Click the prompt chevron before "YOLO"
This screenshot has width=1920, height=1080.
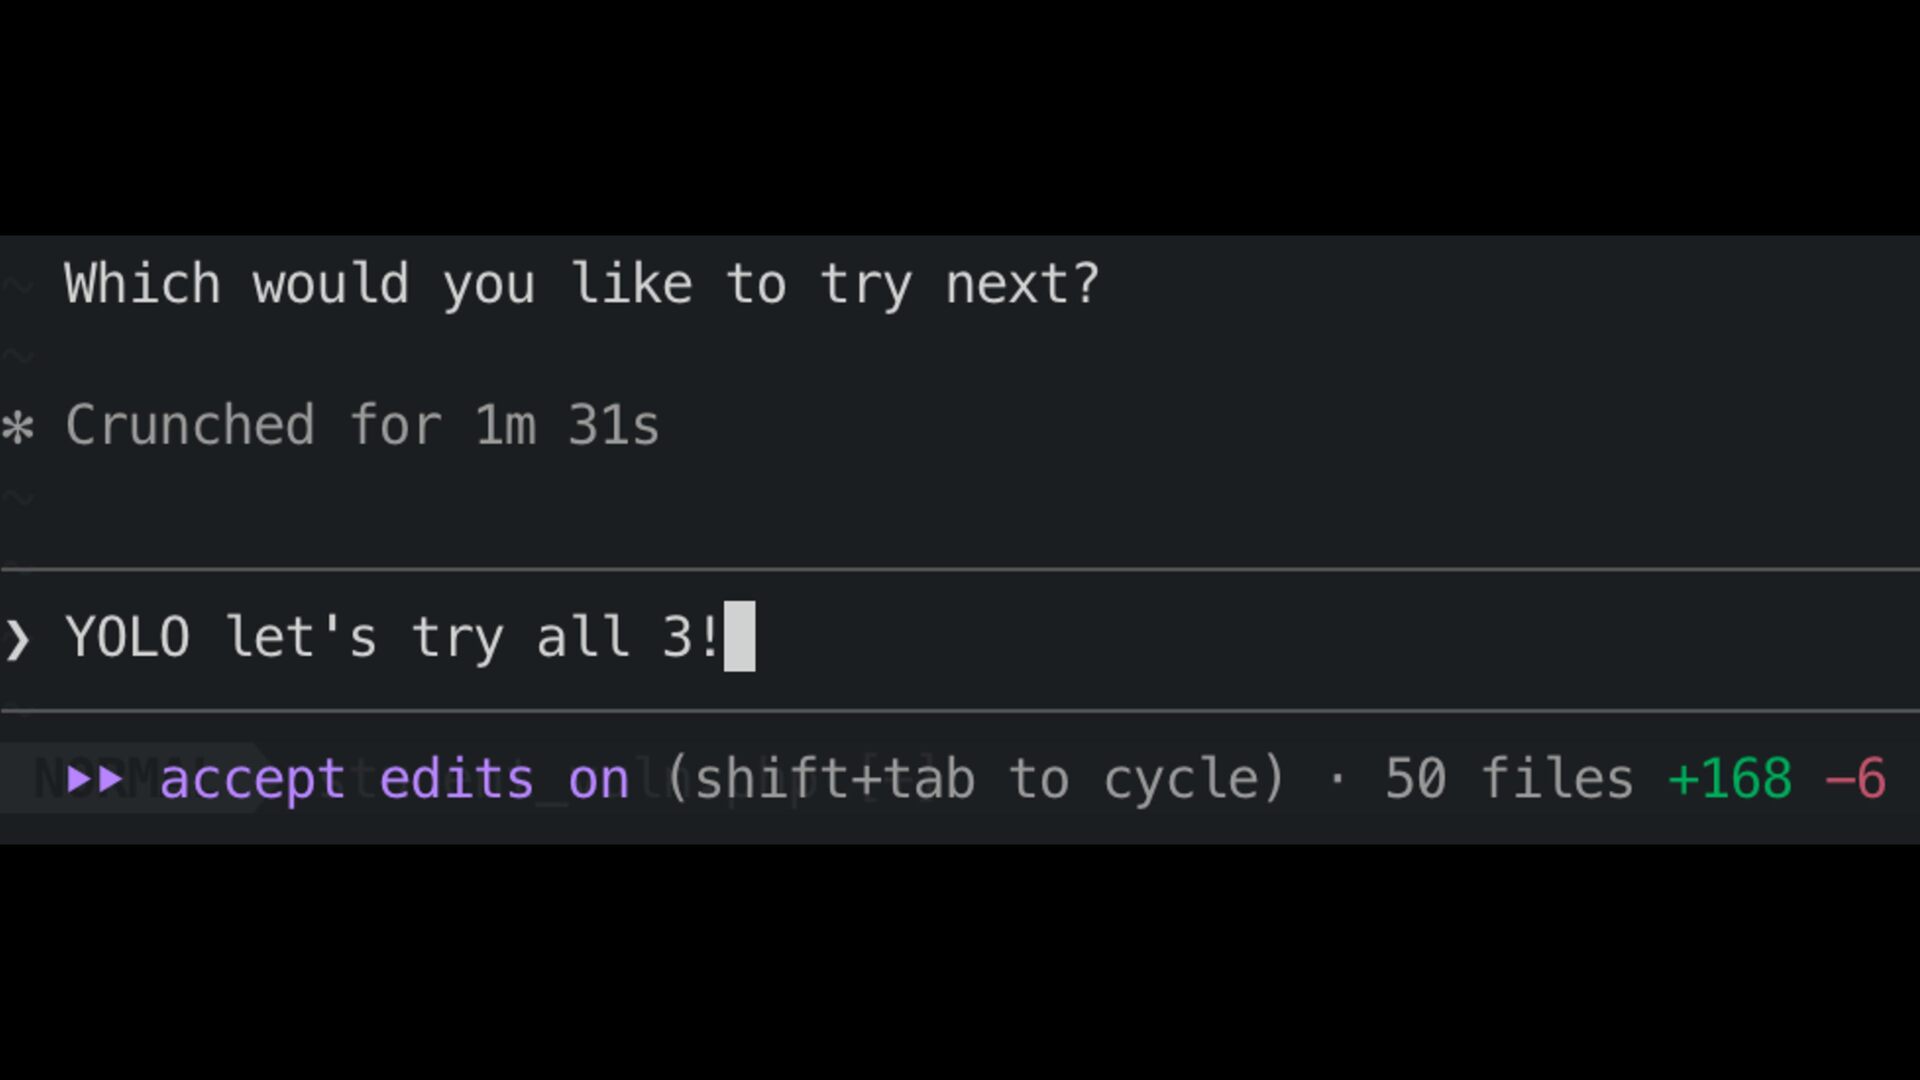pyautogui.click(x=18, y=639)
